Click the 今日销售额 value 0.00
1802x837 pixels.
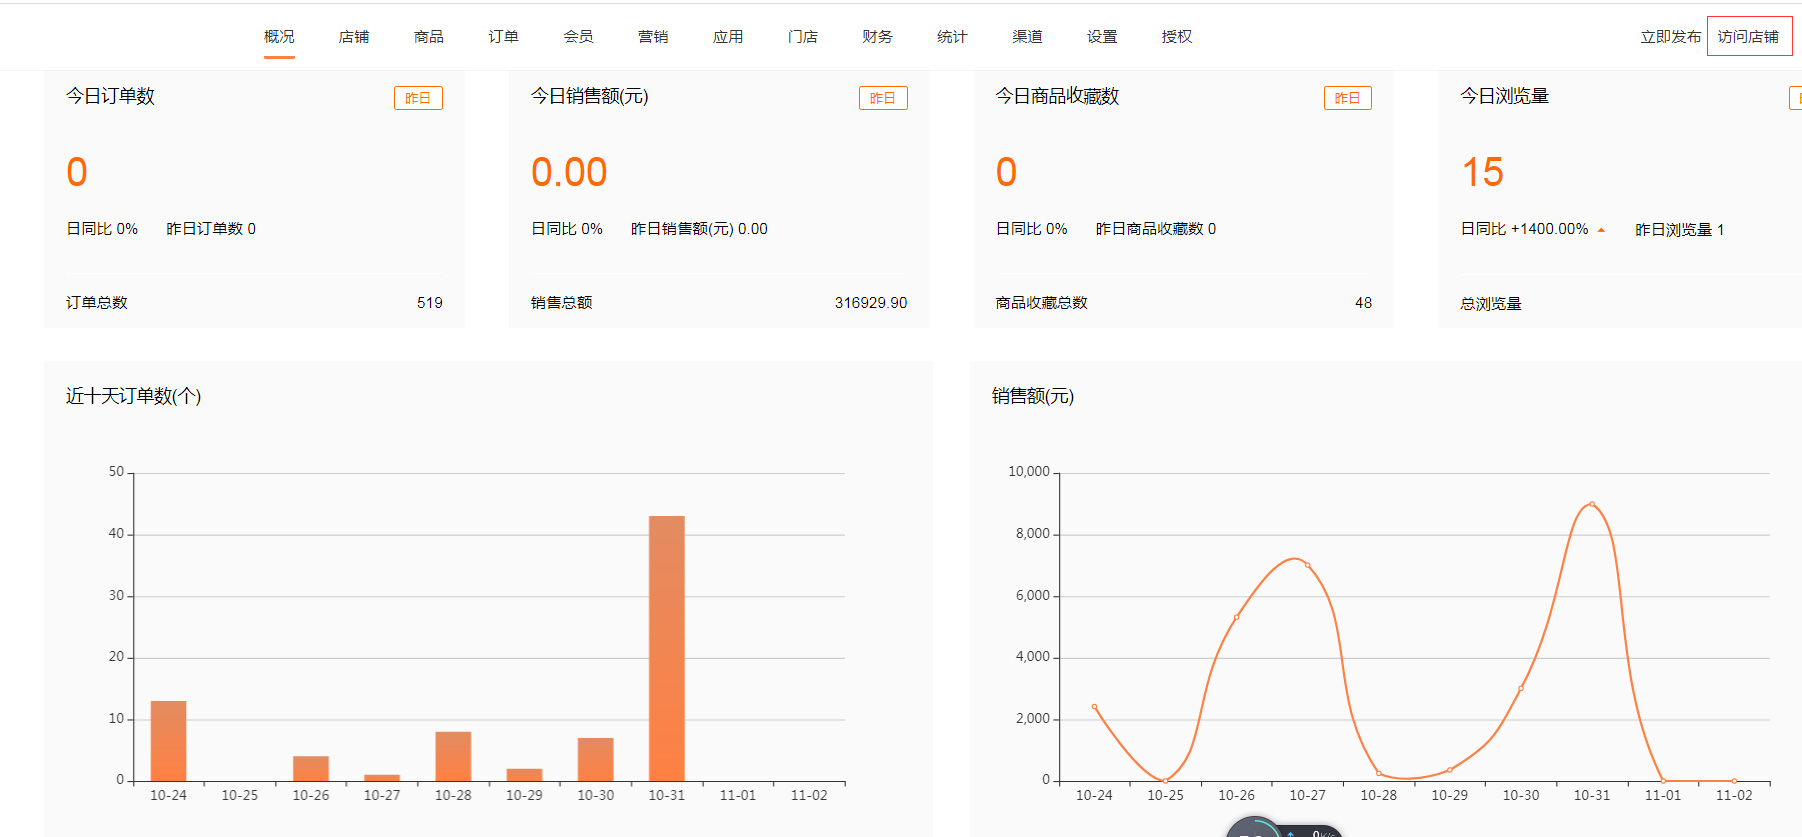(569, 172)
